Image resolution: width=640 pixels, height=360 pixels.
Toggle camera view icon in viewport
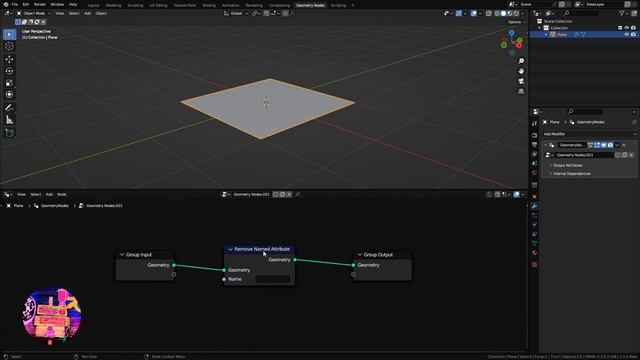tap(521, 81)
